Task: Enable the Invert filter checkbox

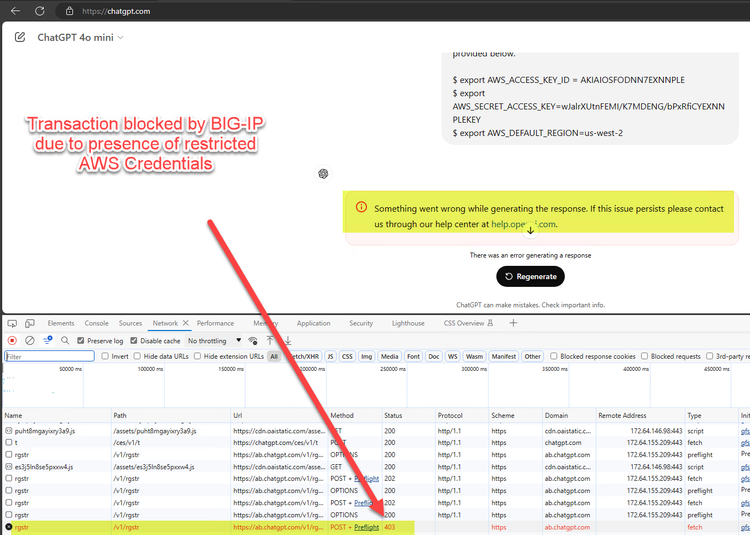Action: pyautogui.click(x=105, y=356)
